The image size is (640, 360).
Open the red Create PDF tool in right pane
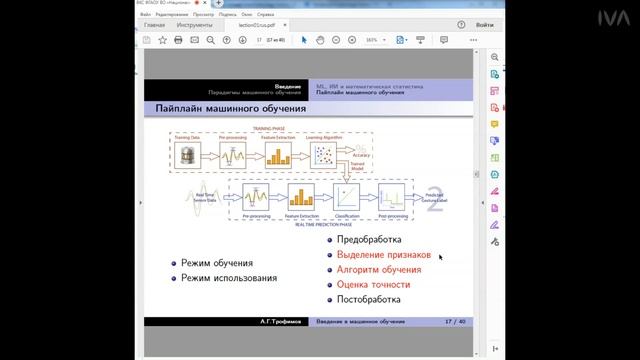click(495, 108)
